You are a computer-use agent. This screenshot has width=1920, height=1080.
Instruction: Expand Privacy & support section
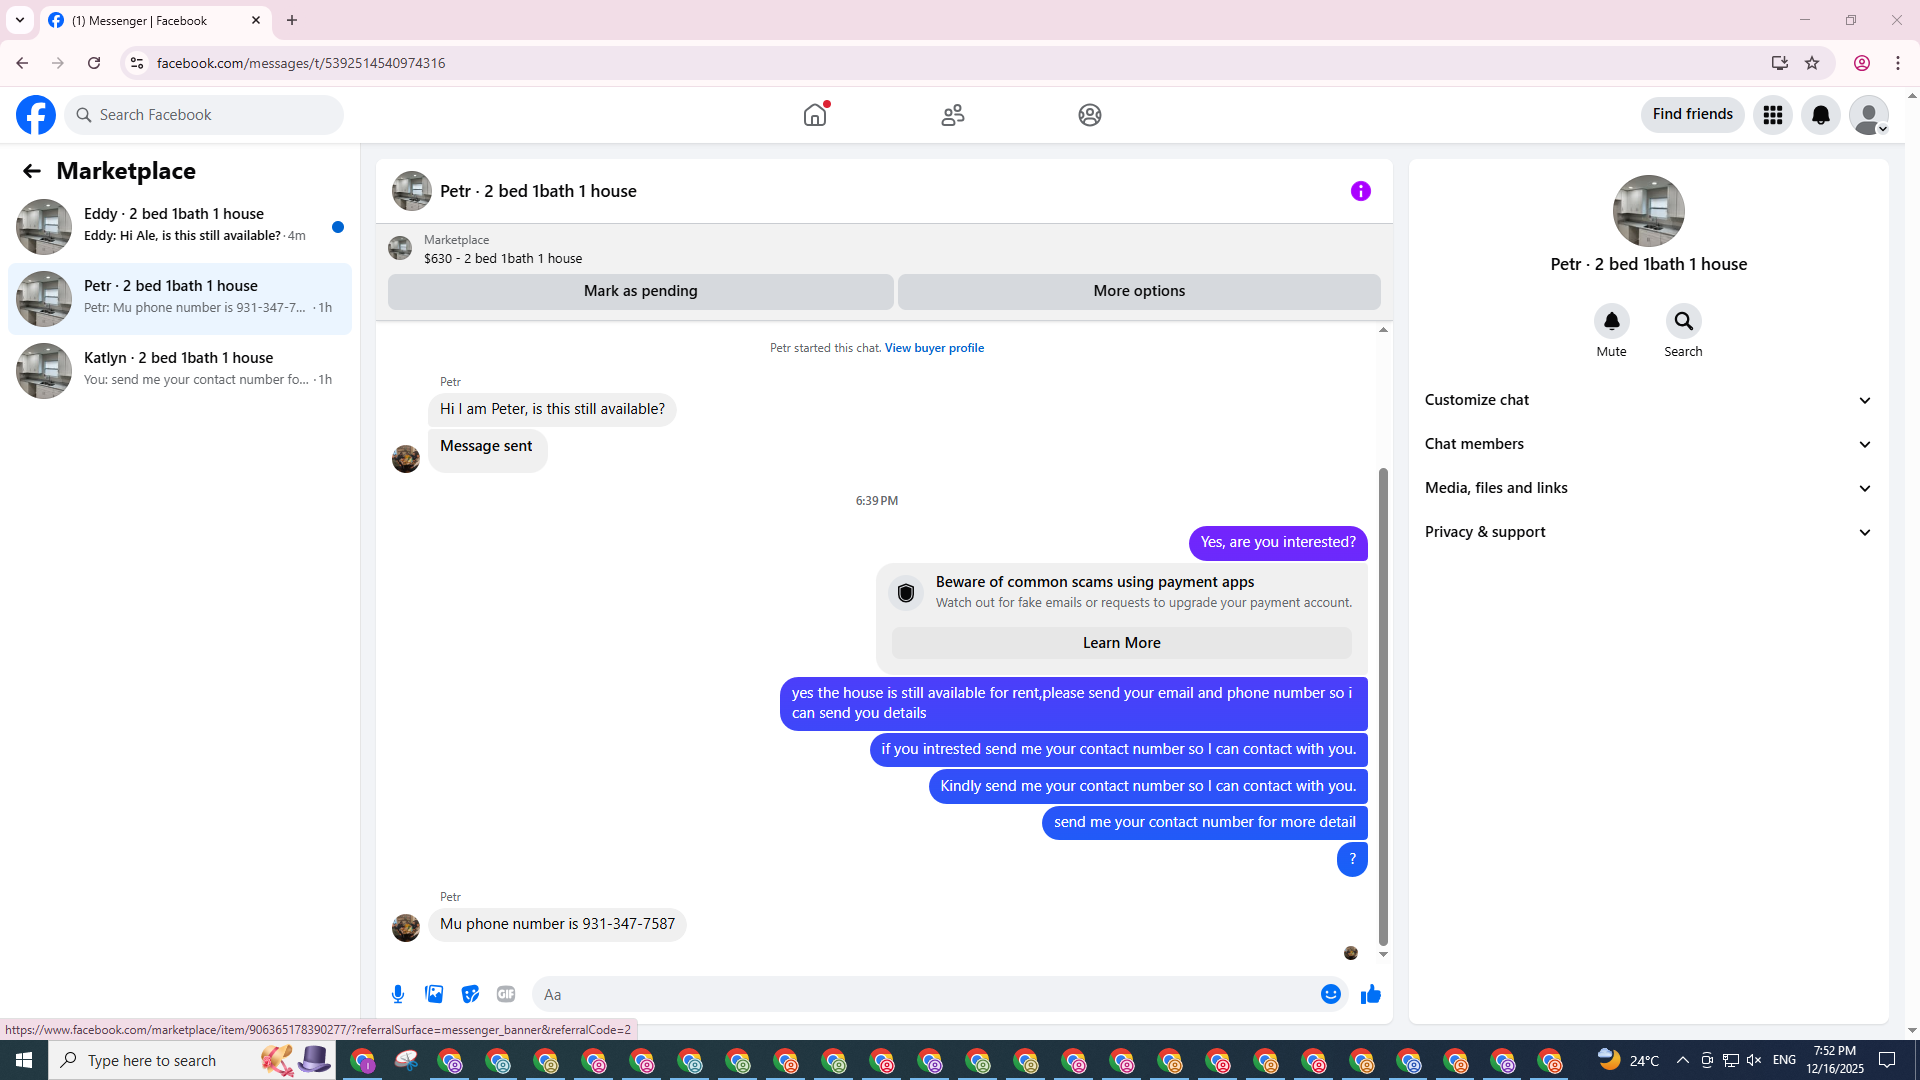coord(1648,532)
